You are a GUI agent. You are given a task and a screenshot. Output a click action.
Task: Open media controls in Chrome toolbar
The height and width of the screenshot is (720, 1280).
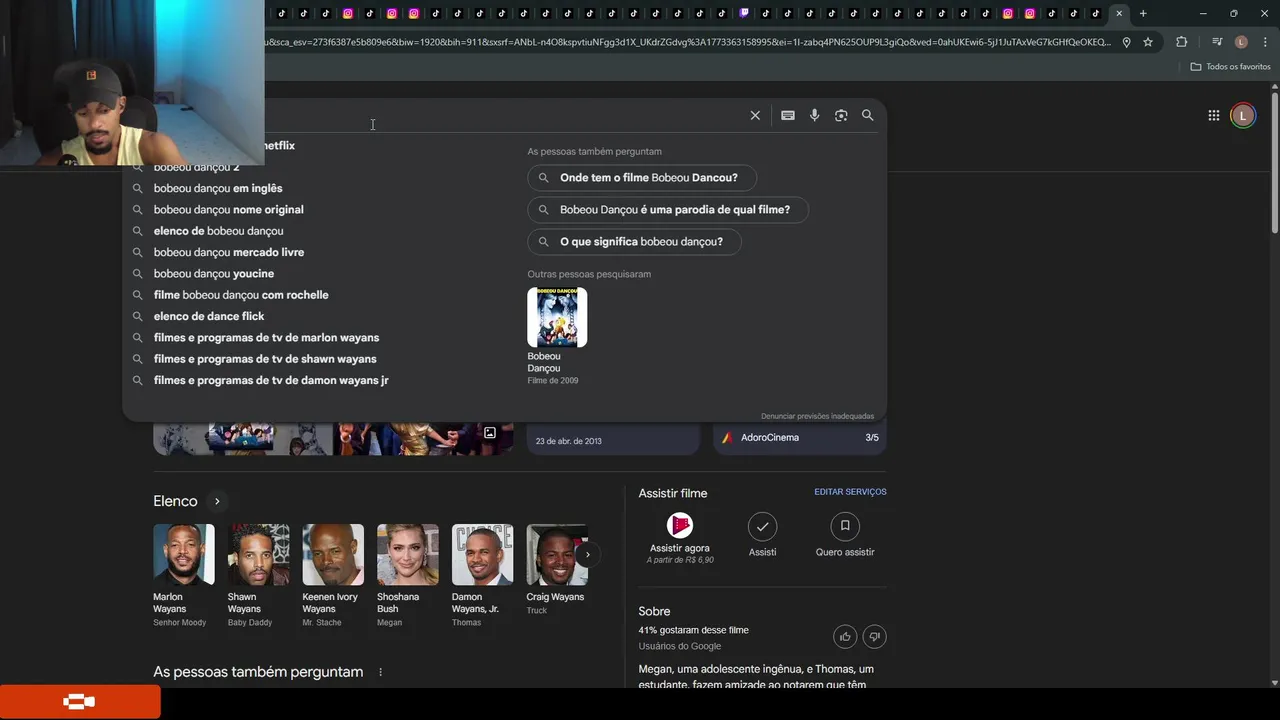1217,42
